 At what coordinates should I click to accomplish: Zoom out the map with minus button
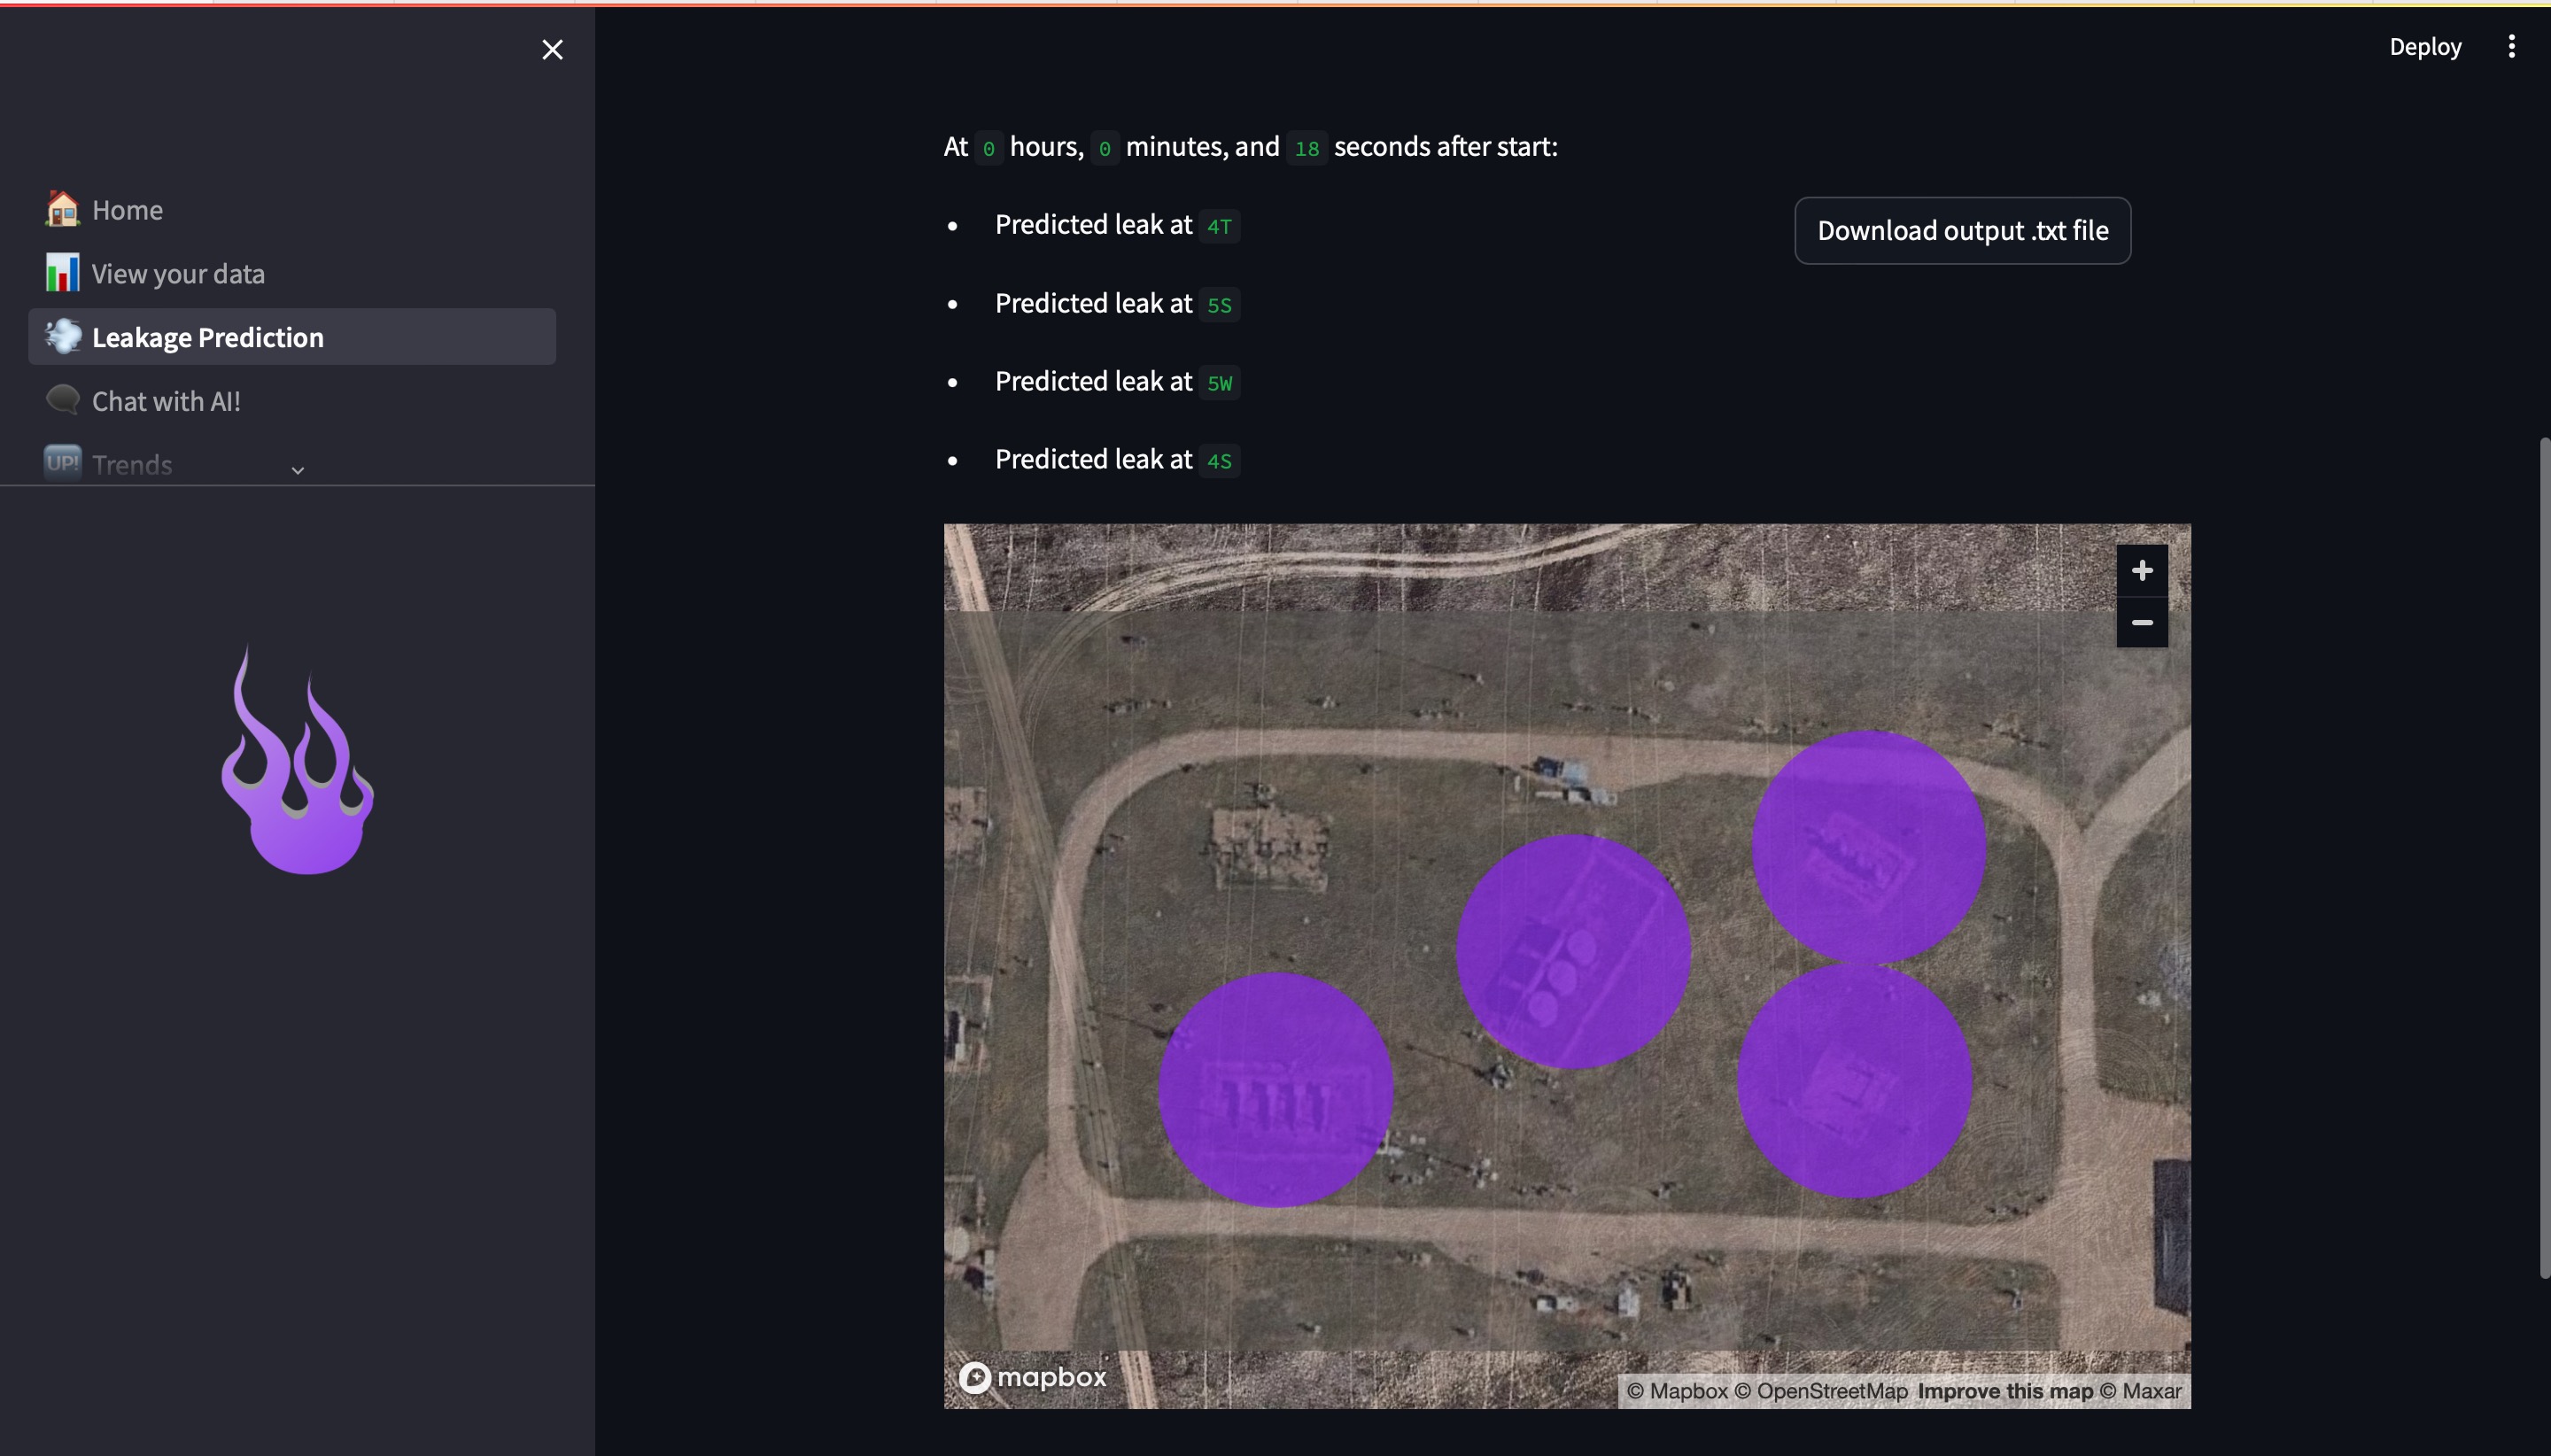[x=2141, y=623]
